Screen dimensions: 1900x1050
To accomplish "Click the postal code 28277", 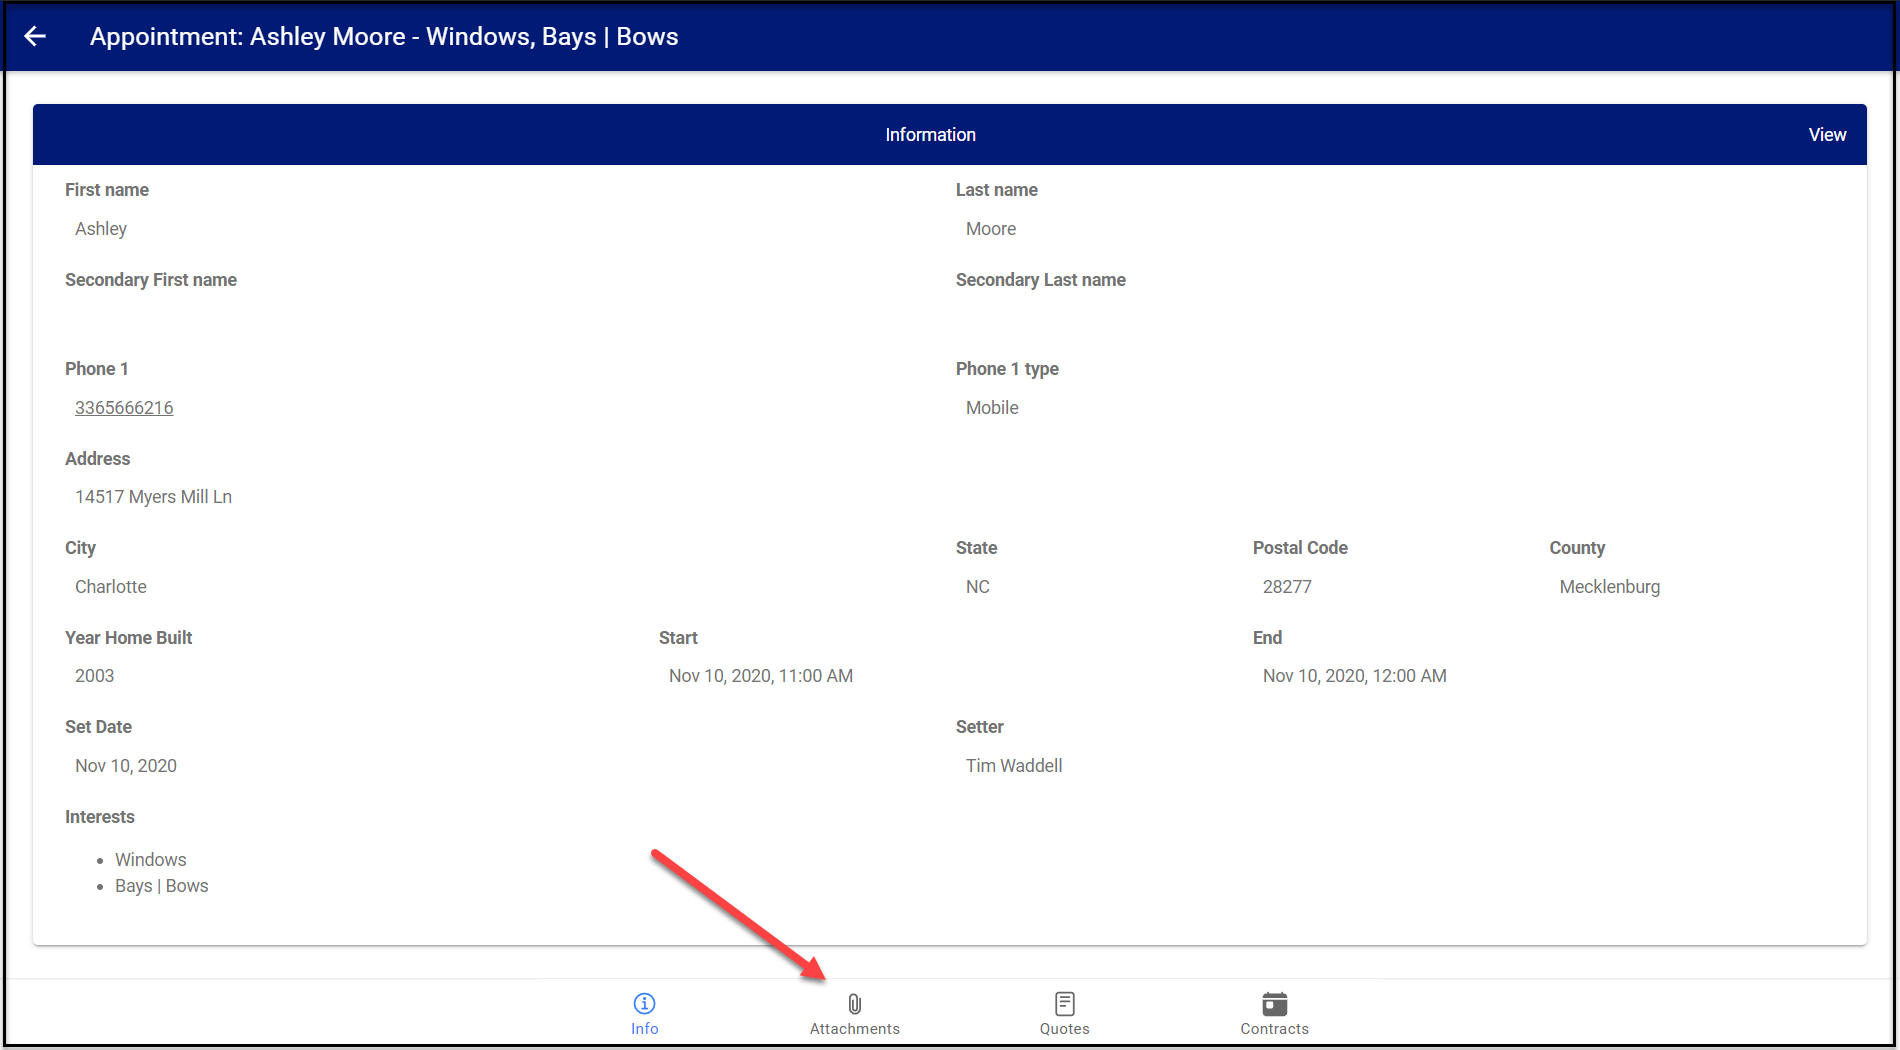I will pos(1287,587).
